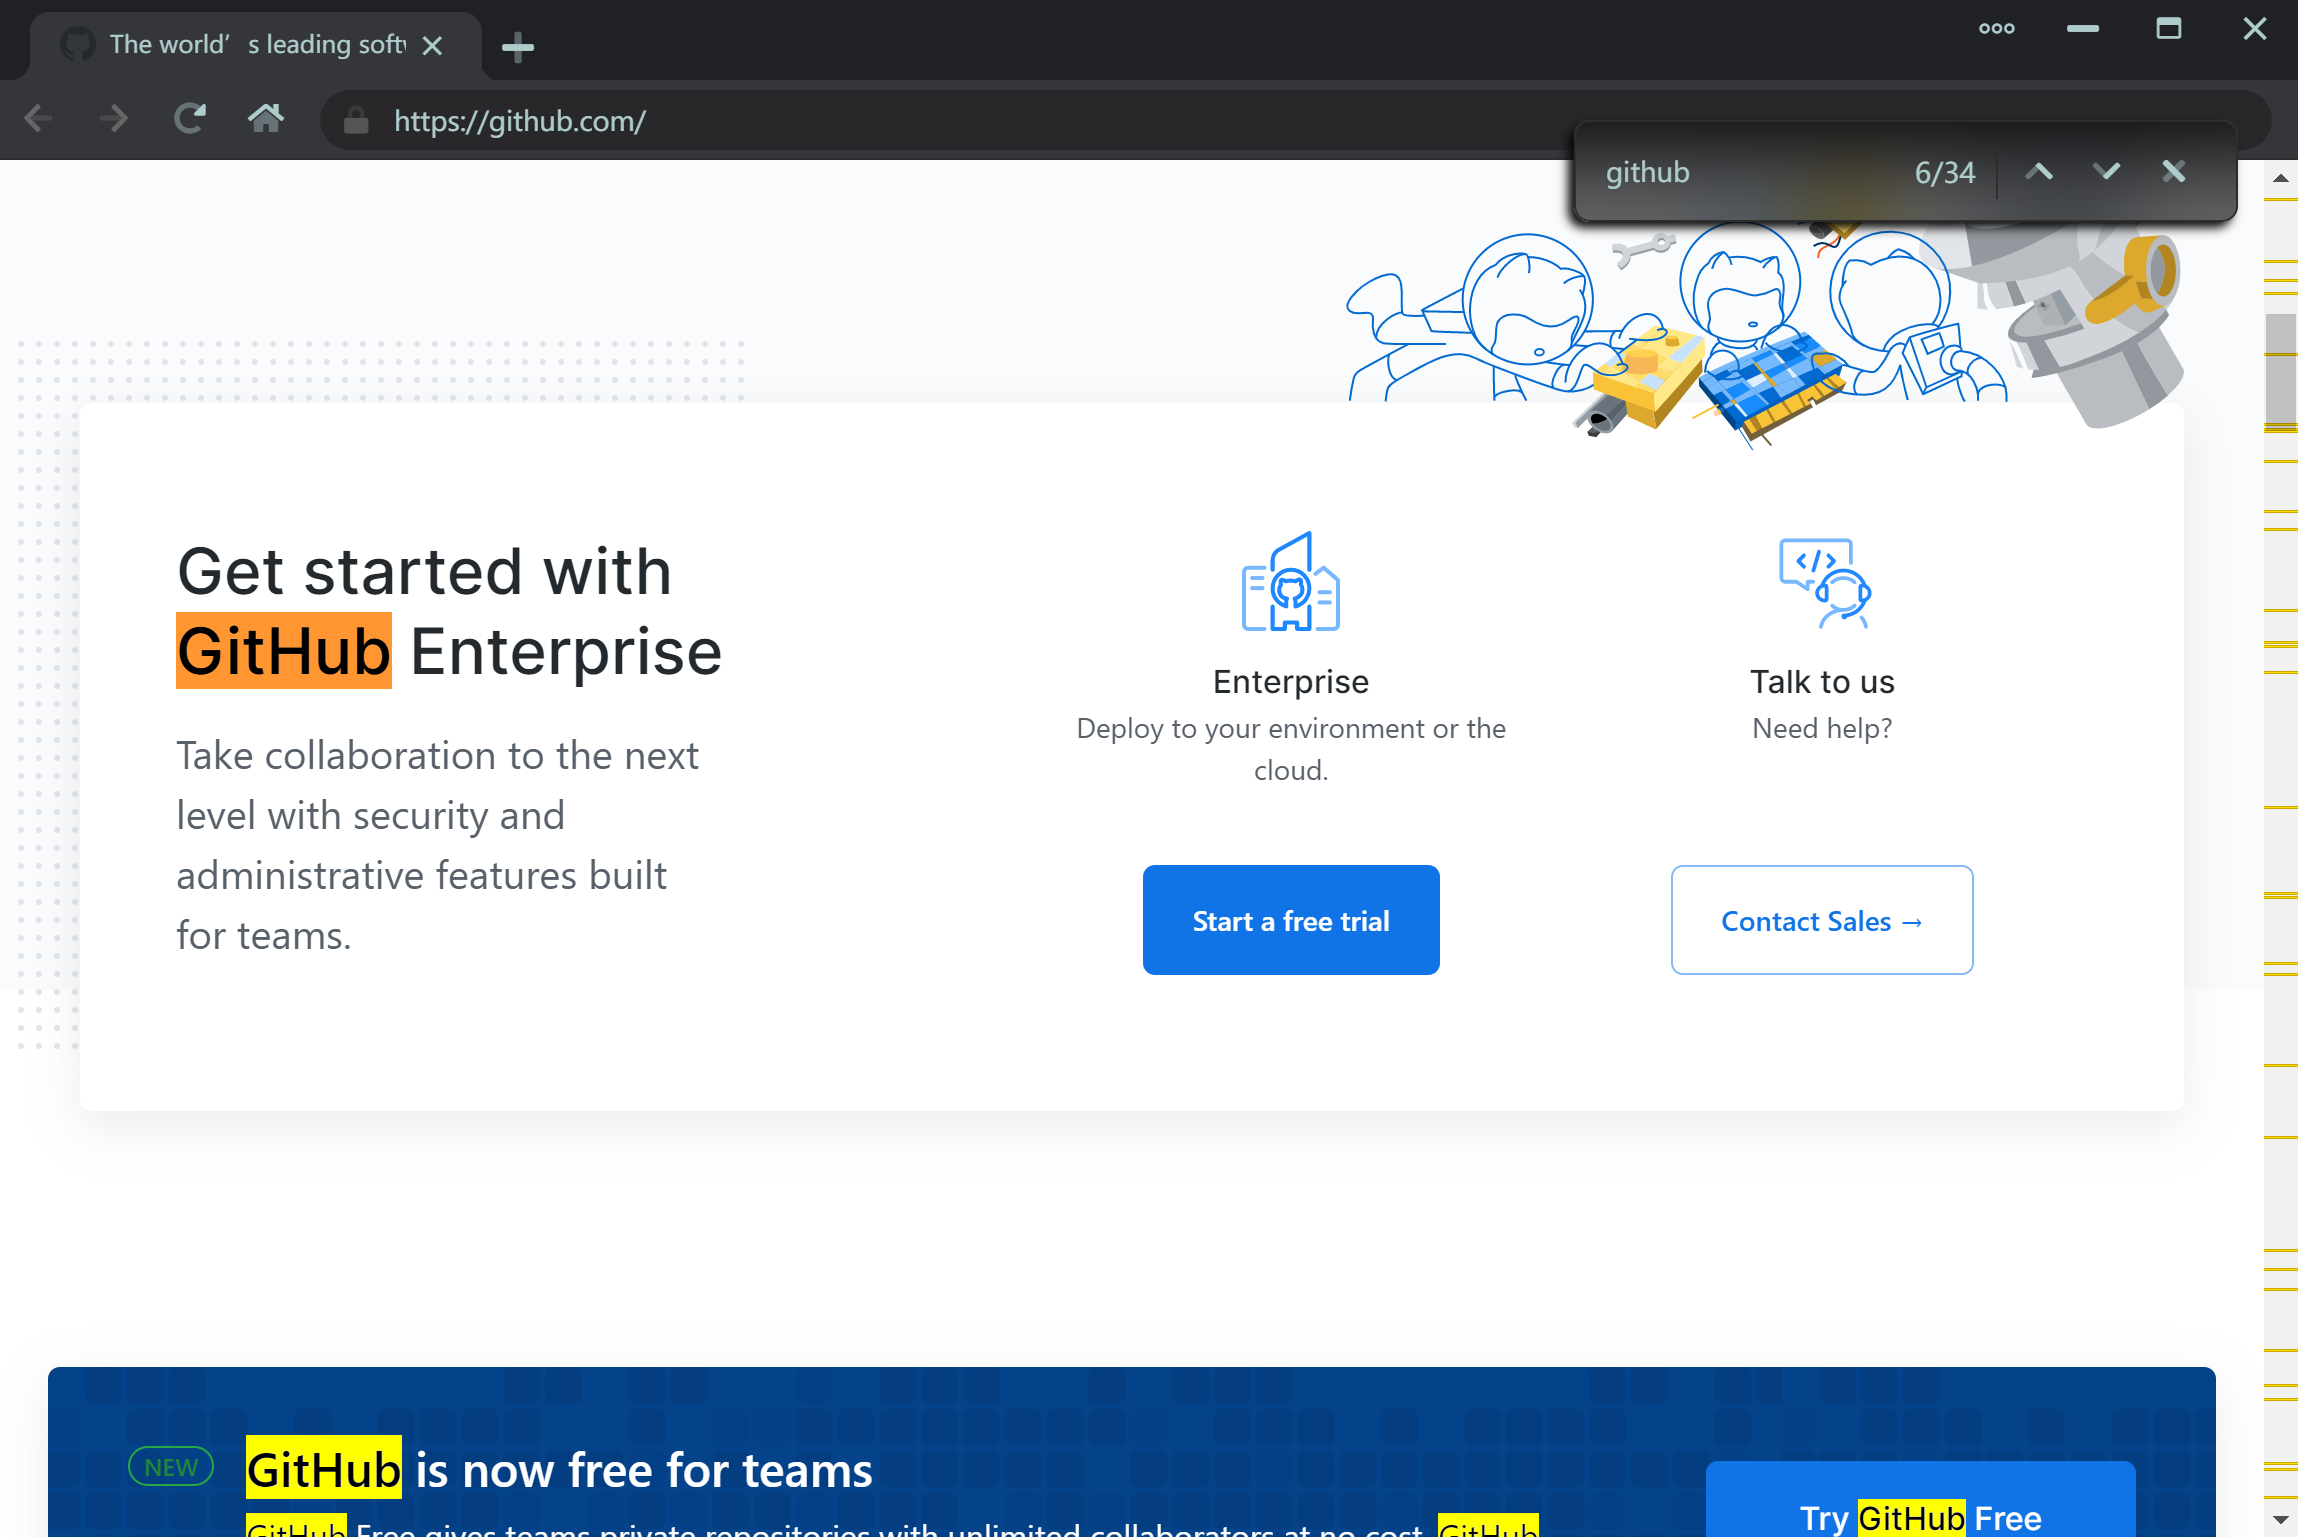Jump to next find match
The width and height of the screenshot is (2298, 1537).
[2106, 172]
